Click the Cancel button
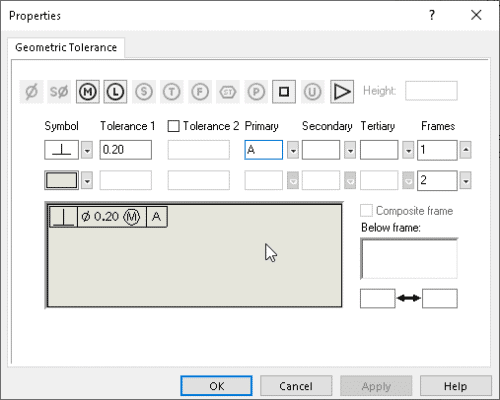Image resolution: width=500 pixels, height=400 pixels. click(x=296, y=386)
